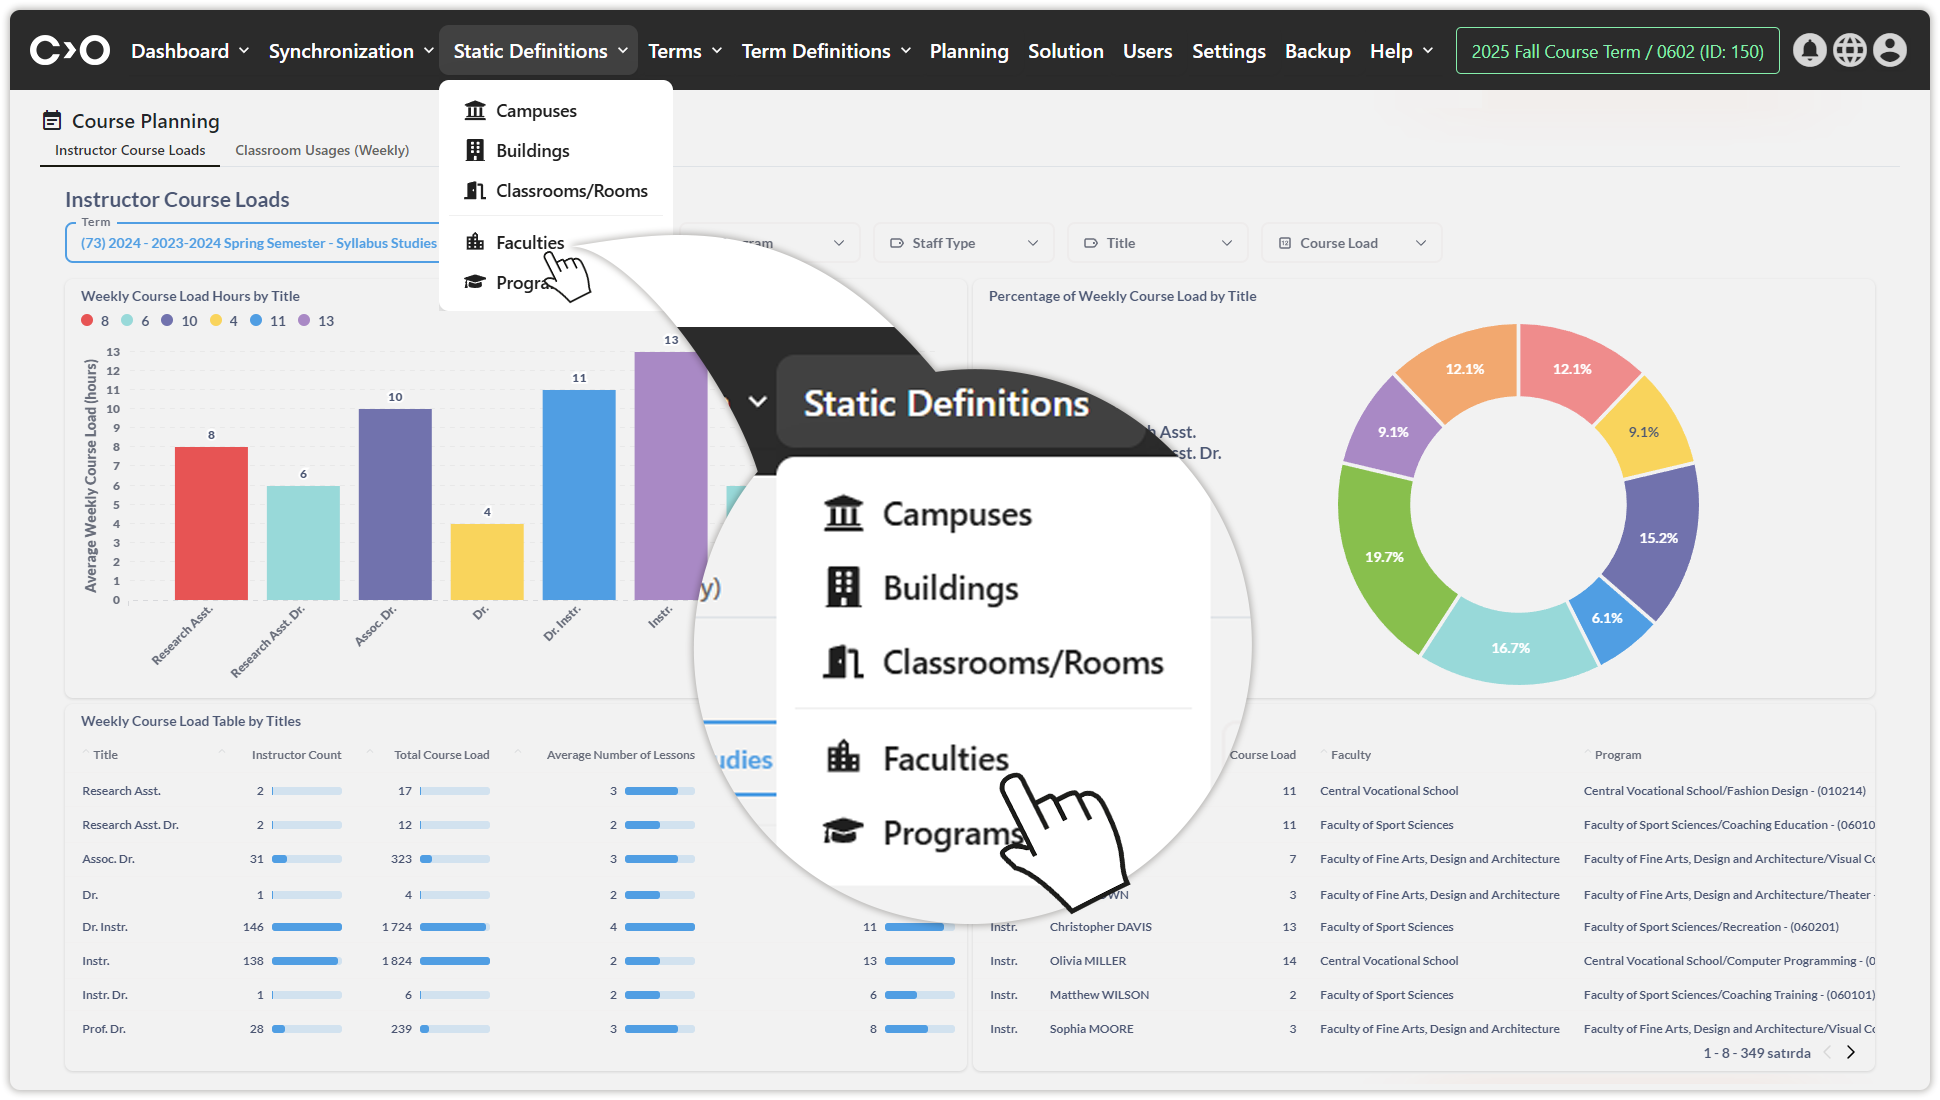Image resolution: width=1940 pixels, height=1100 pixels.
Task: Toggle purple legend series 13
Action: pos(304,321)
